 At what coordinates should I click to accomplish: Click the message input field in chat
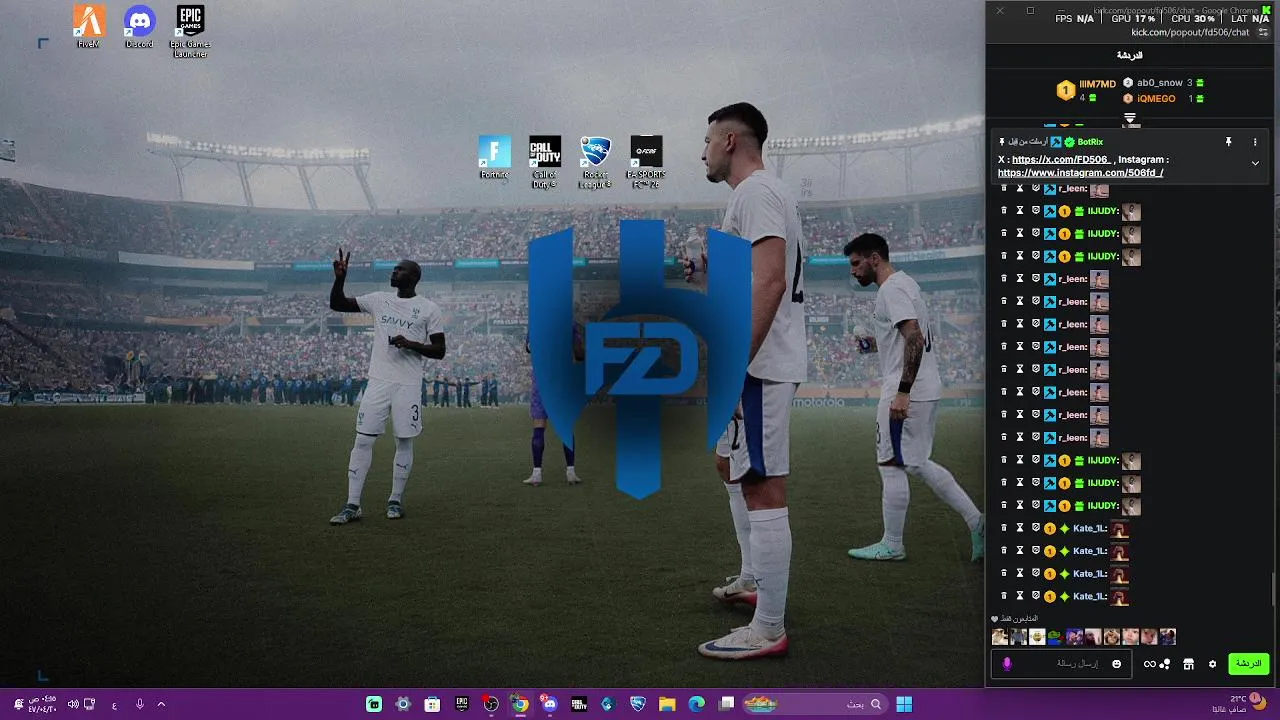(1060, 664)
